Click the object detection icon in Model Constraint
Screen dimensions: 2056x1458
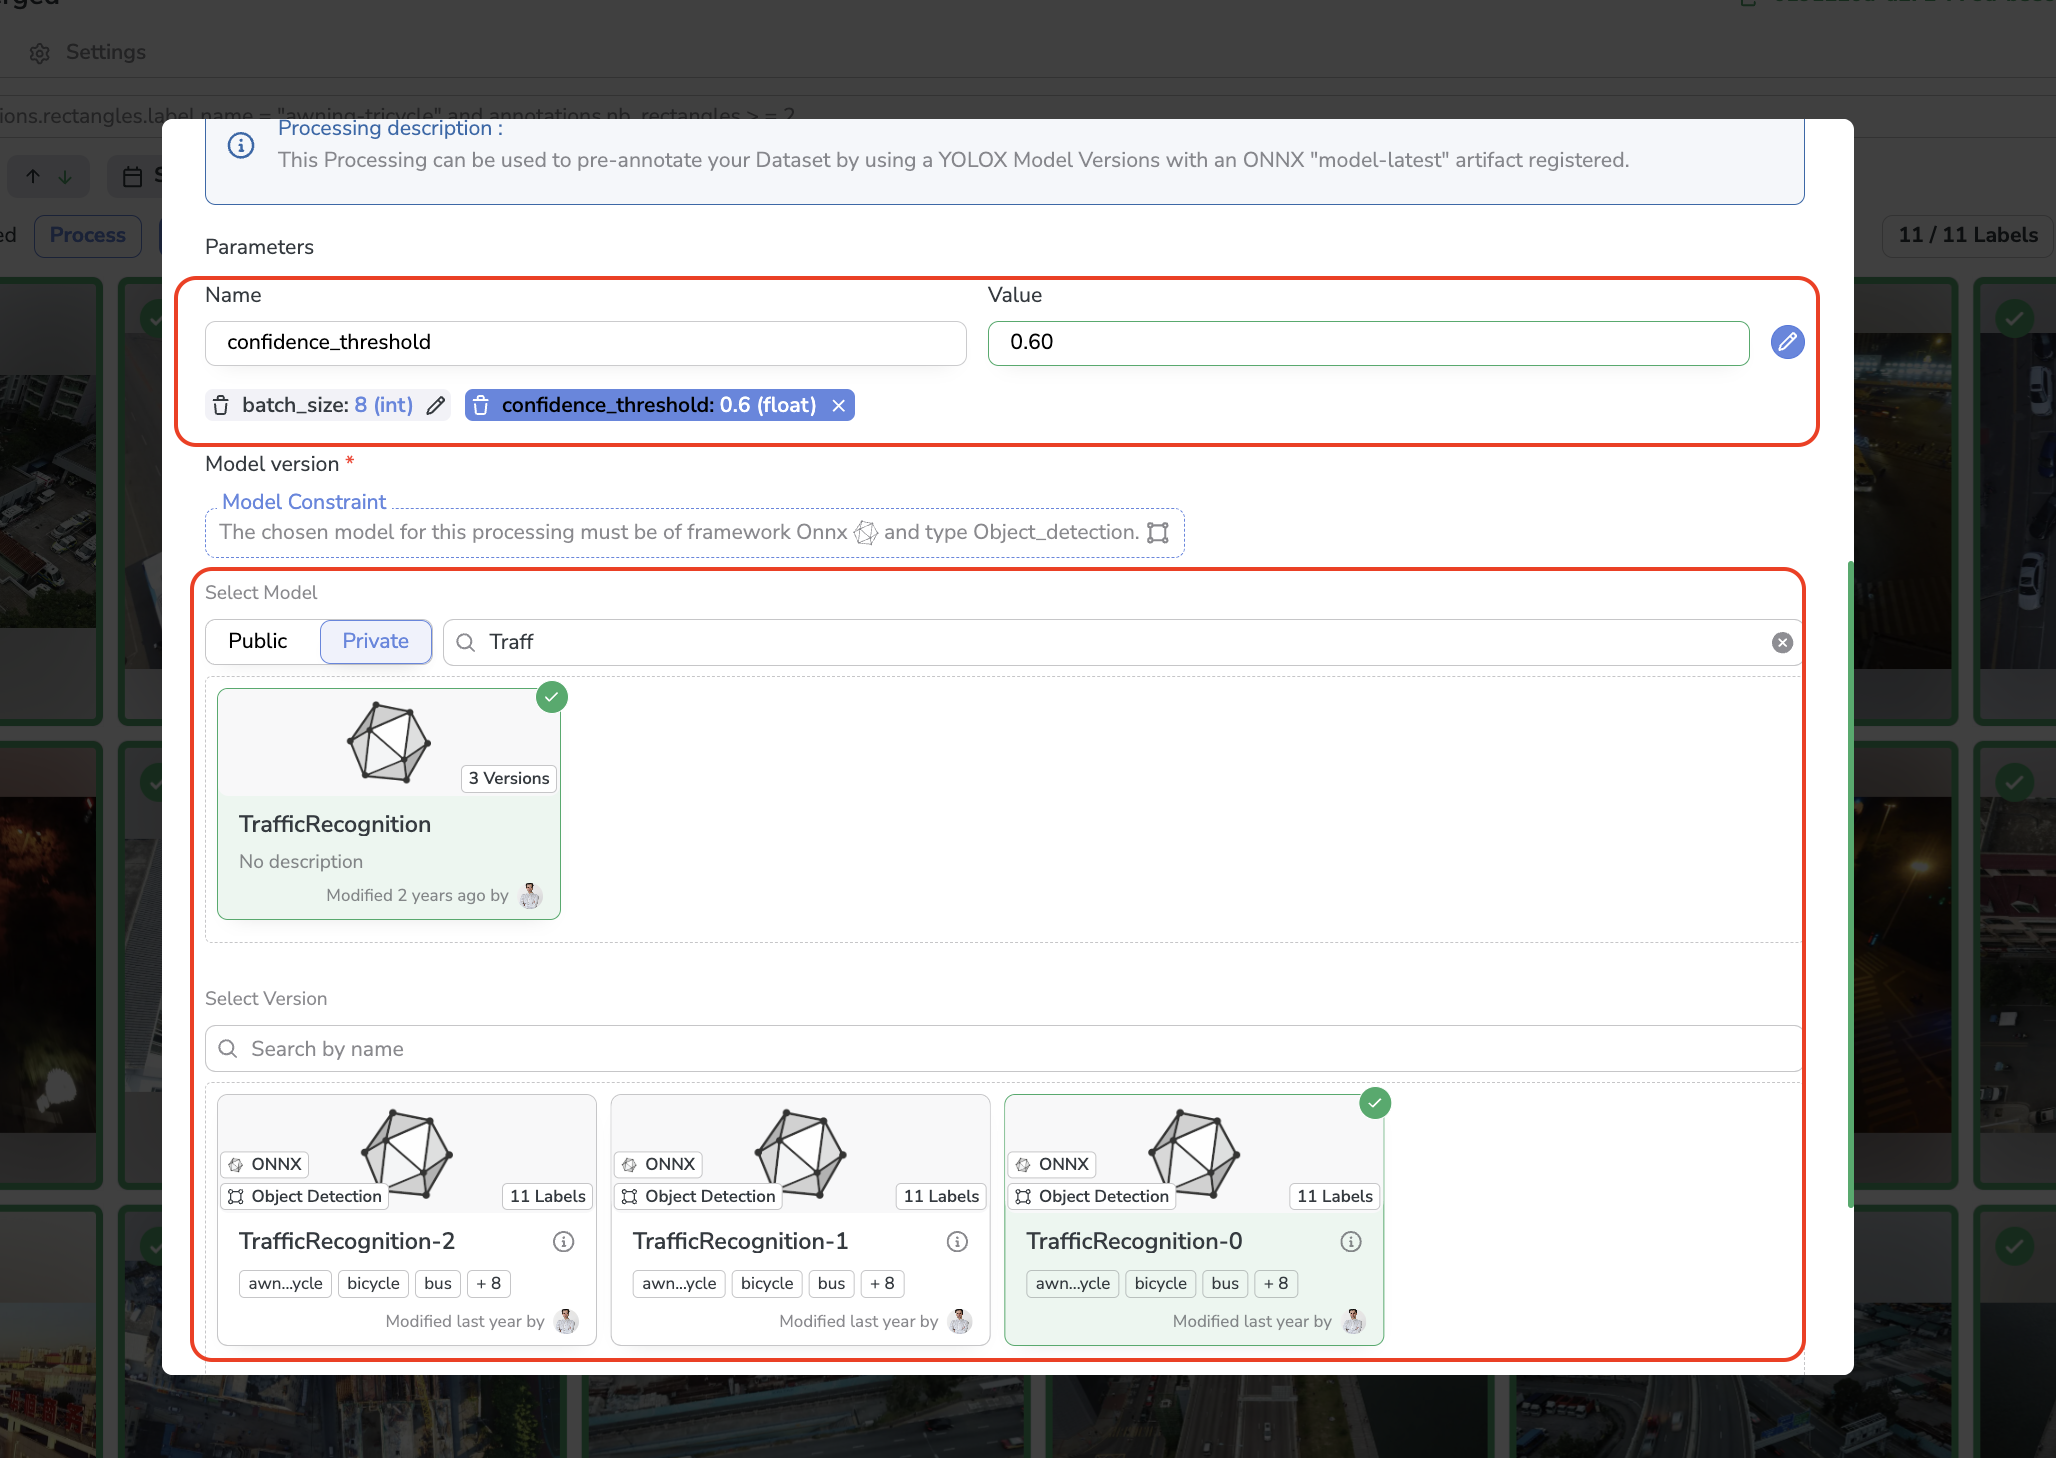[1158, 532]
